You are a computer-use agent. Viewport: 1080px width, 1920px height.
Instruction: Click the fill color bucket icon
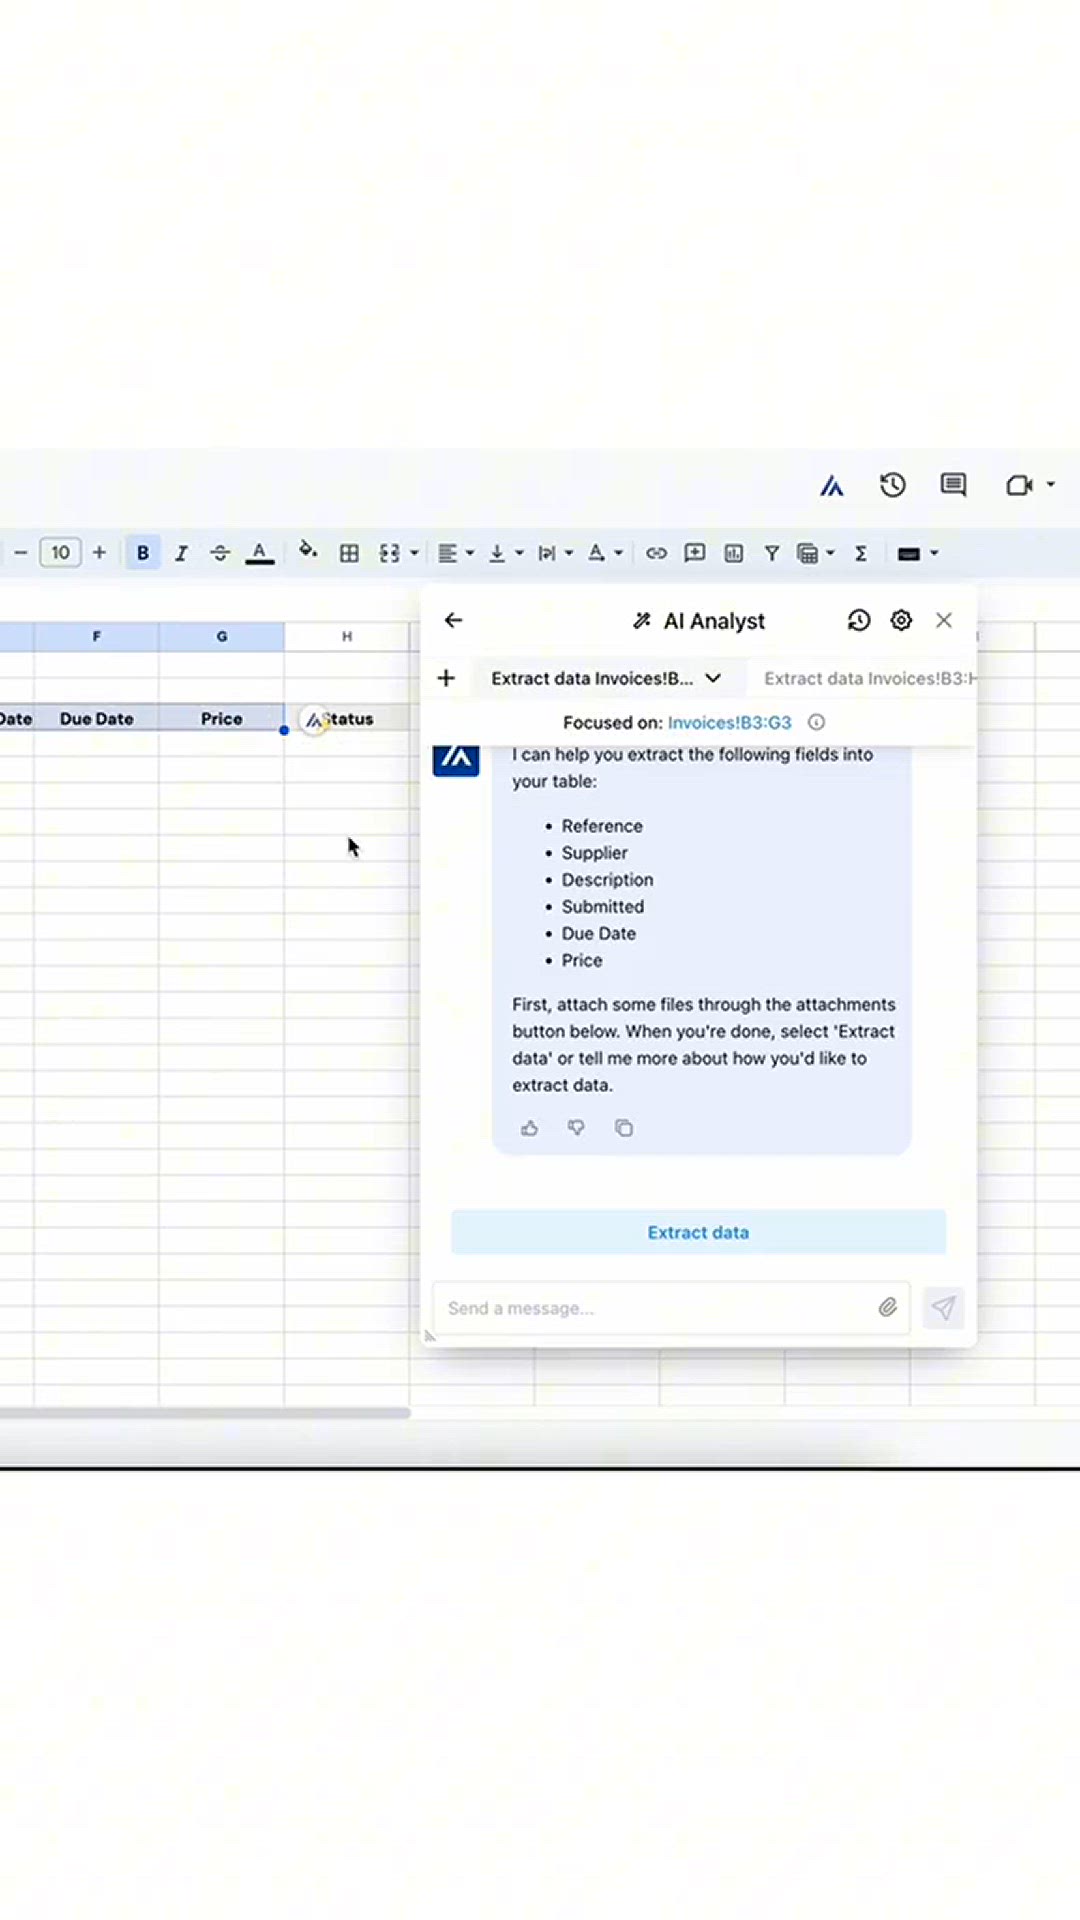click(x=308, y=551)
